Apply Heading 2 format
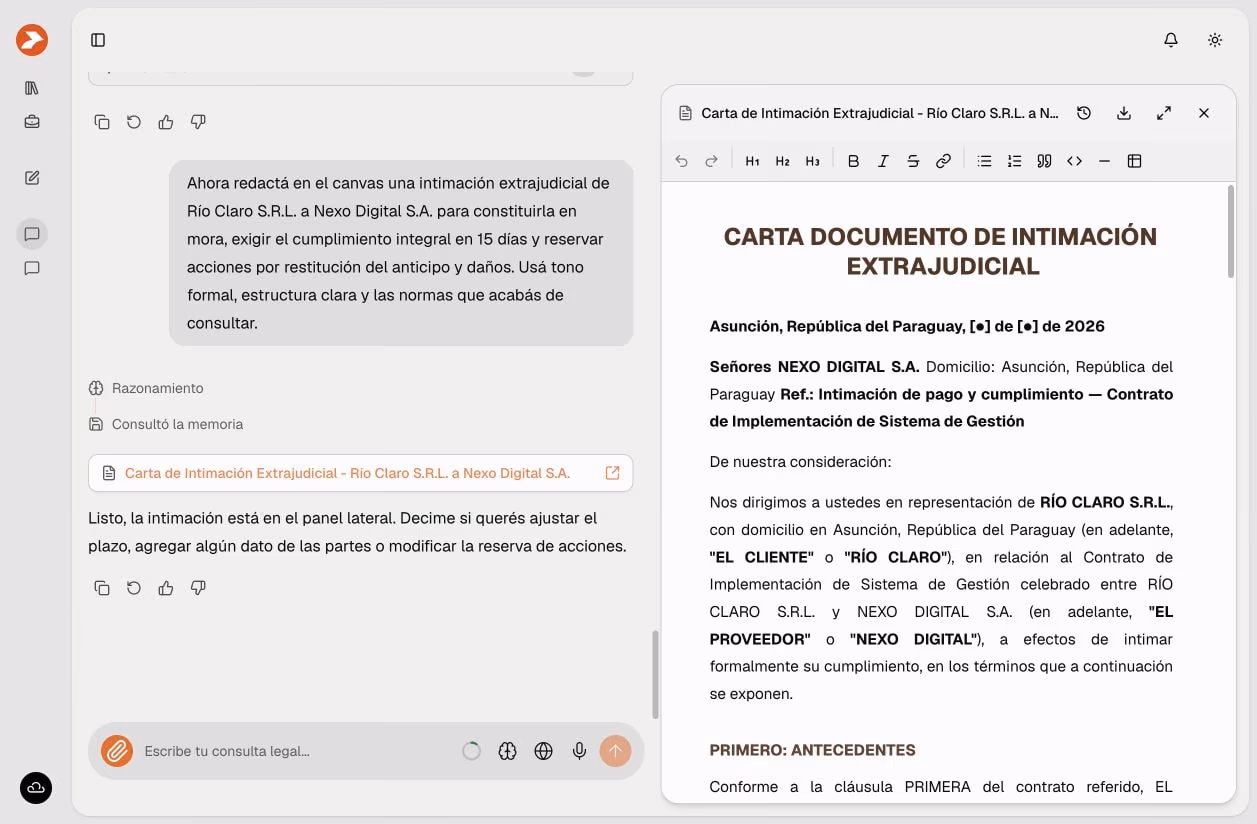Viewport: 1257px width, 824px height. 783,161
